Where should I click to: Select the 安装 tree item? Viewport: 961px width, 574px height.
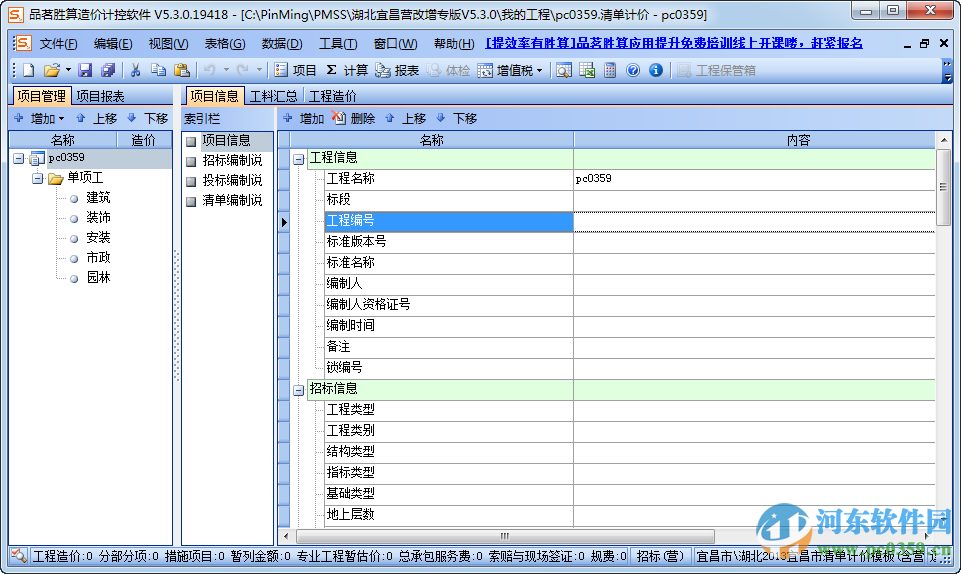[x=98, y=238]
